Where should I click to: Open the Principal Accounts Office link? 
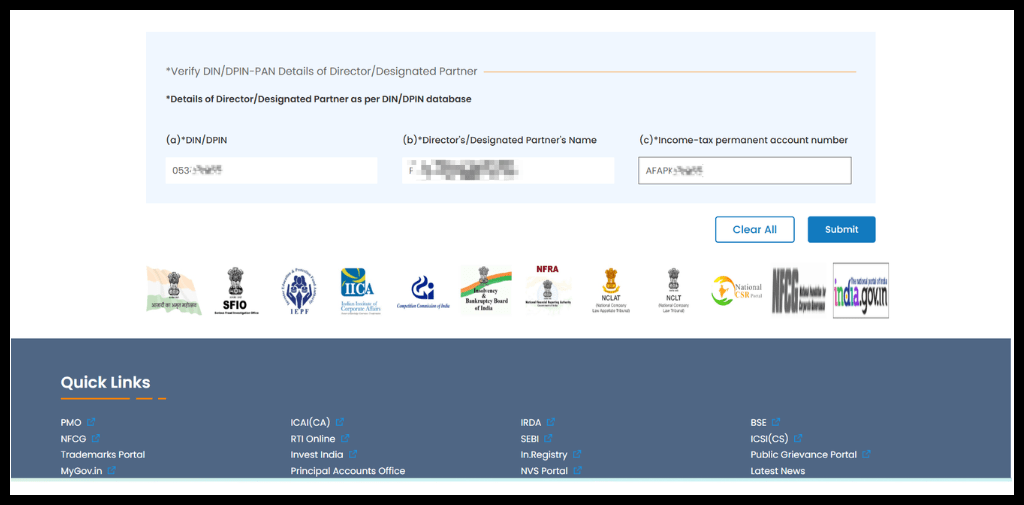(348, 471)
